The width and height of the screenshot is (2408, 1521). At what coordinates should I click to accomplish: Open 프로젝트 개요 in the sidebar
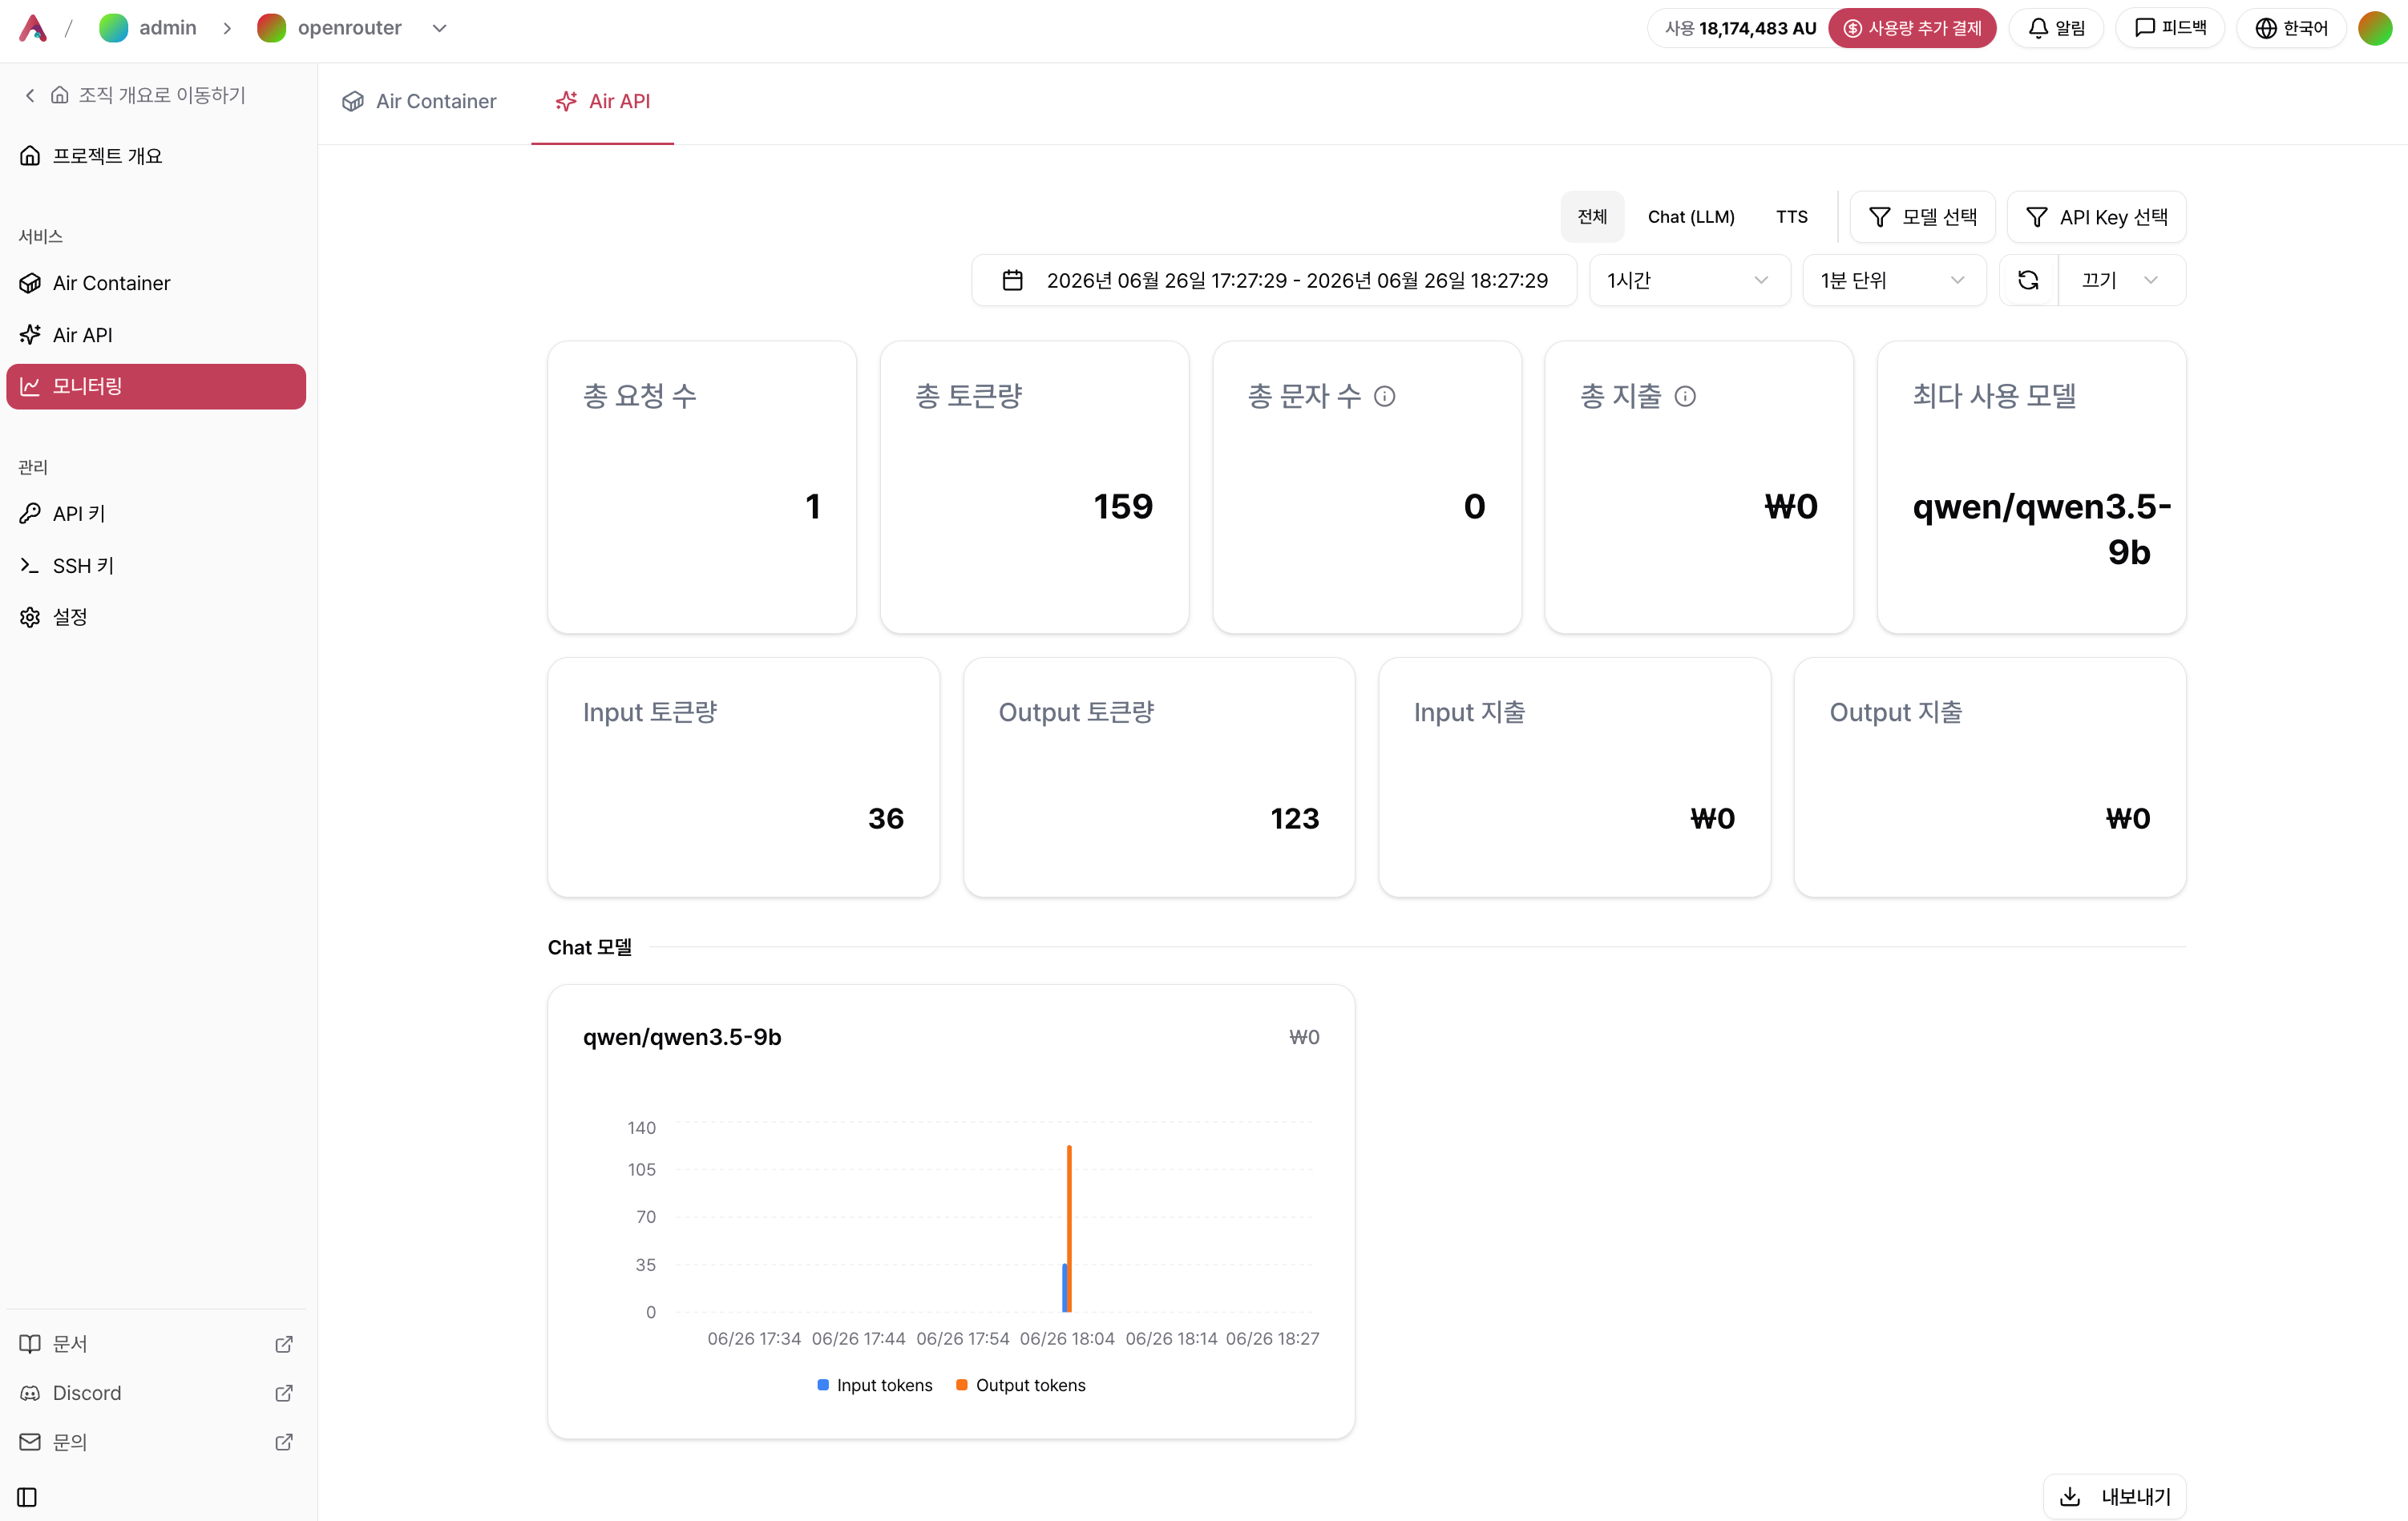(156, 156)
